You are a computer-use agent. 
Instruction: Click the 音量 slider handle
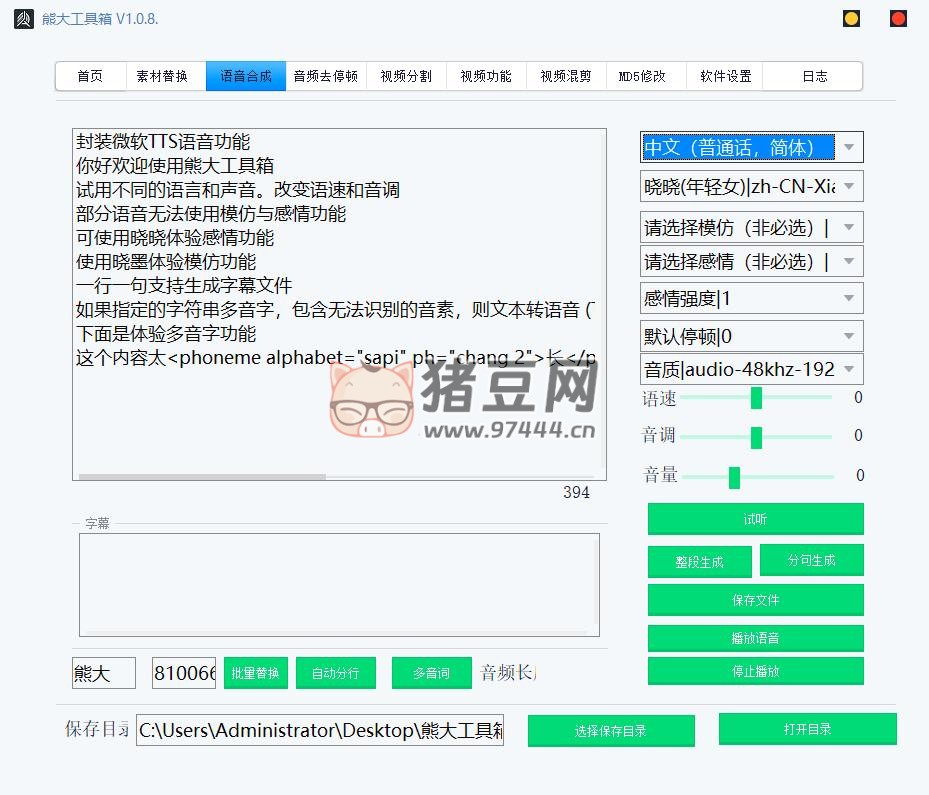pyautogui.click(x=734, y=477)
